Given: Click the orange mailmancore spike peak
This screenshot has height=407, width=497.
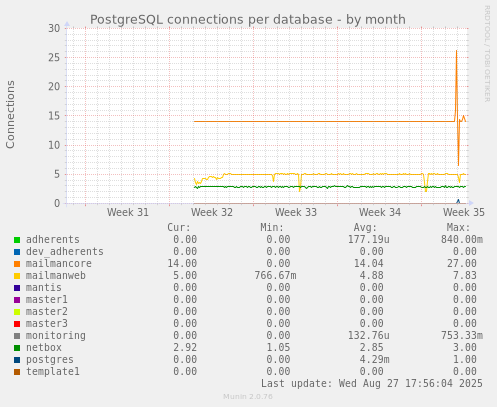Looking at the screenshot, I should (456, 51).
